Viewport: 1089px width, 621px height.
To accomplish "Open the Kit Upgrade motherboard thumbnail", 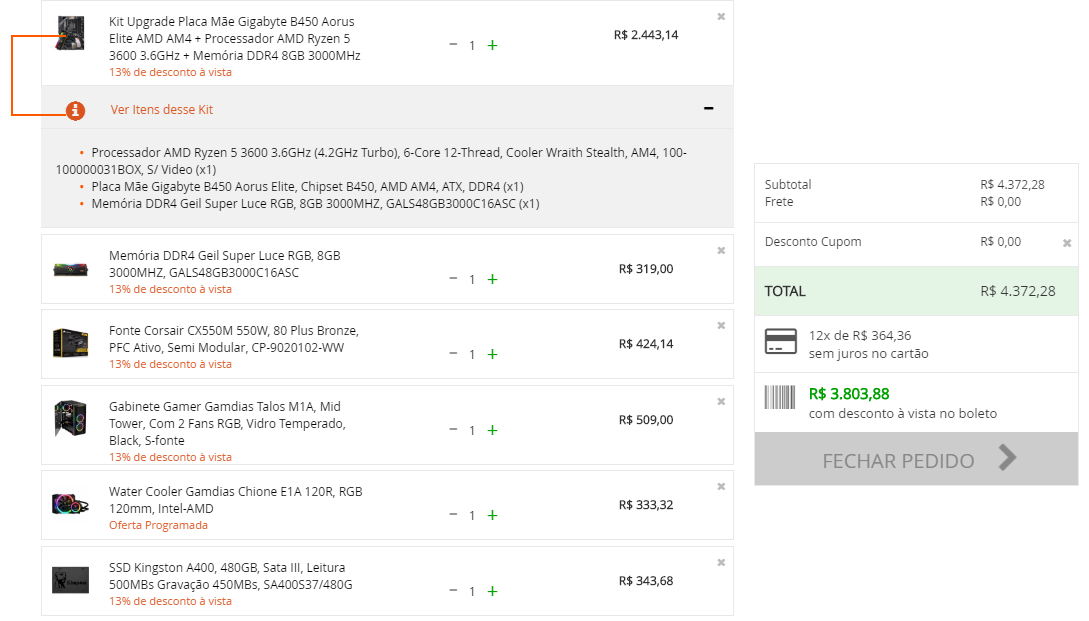I will coord(70,33).
